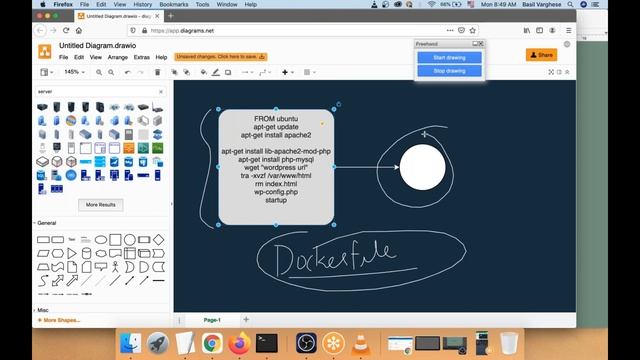Pick the Text shape in General
The height and width of the screenshot is (360, 640).
click(x=72, y=240)
